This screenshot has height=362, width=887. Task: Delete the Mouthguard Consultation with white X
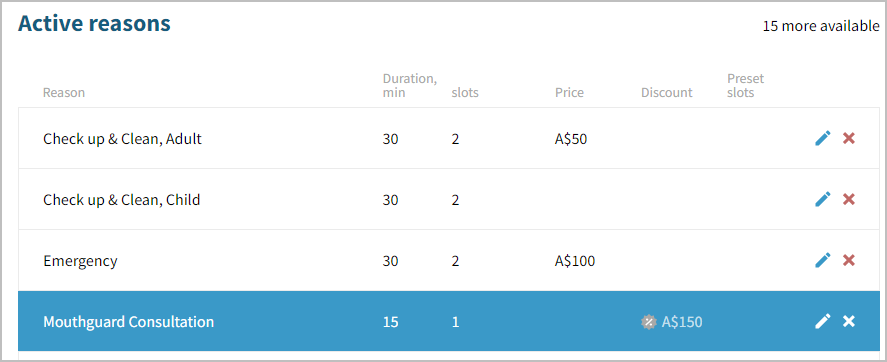point(849,321)
